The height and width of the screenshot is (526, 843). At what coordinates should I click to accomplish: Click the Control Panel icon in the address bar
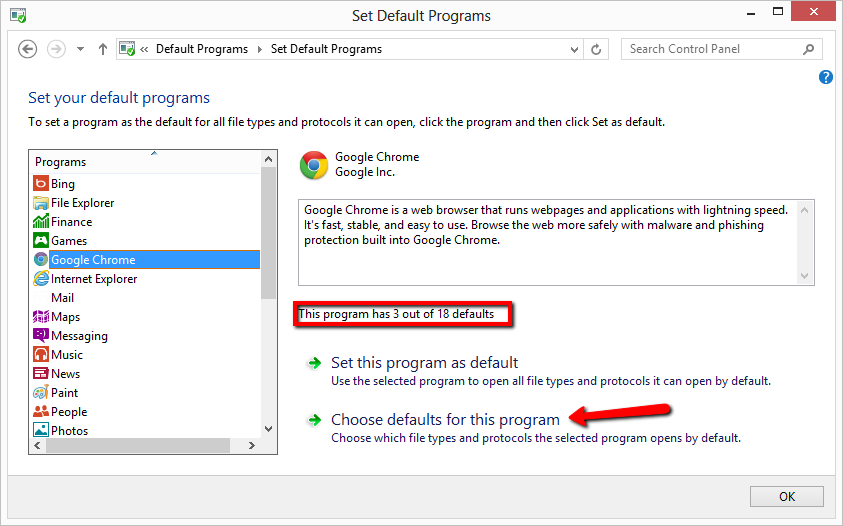pyautogui.click(x=127, y=49)
